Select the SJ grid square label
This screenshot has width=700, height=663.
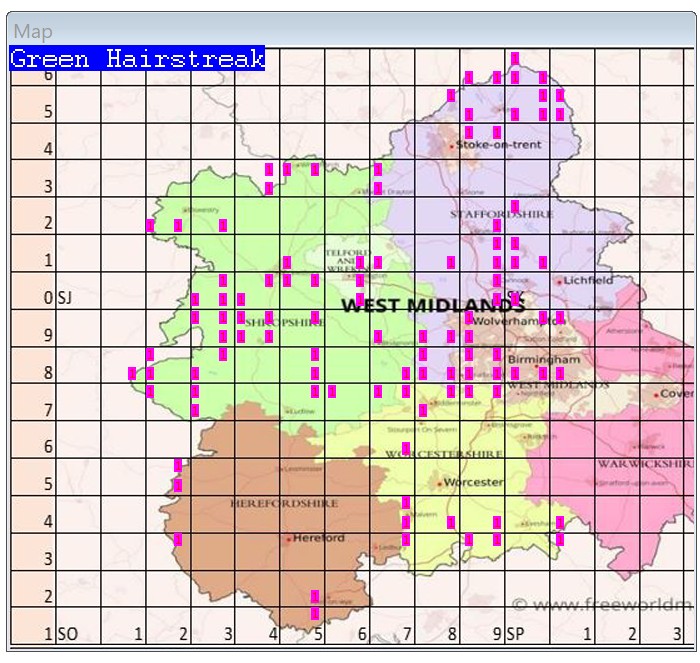click(66, 298)
